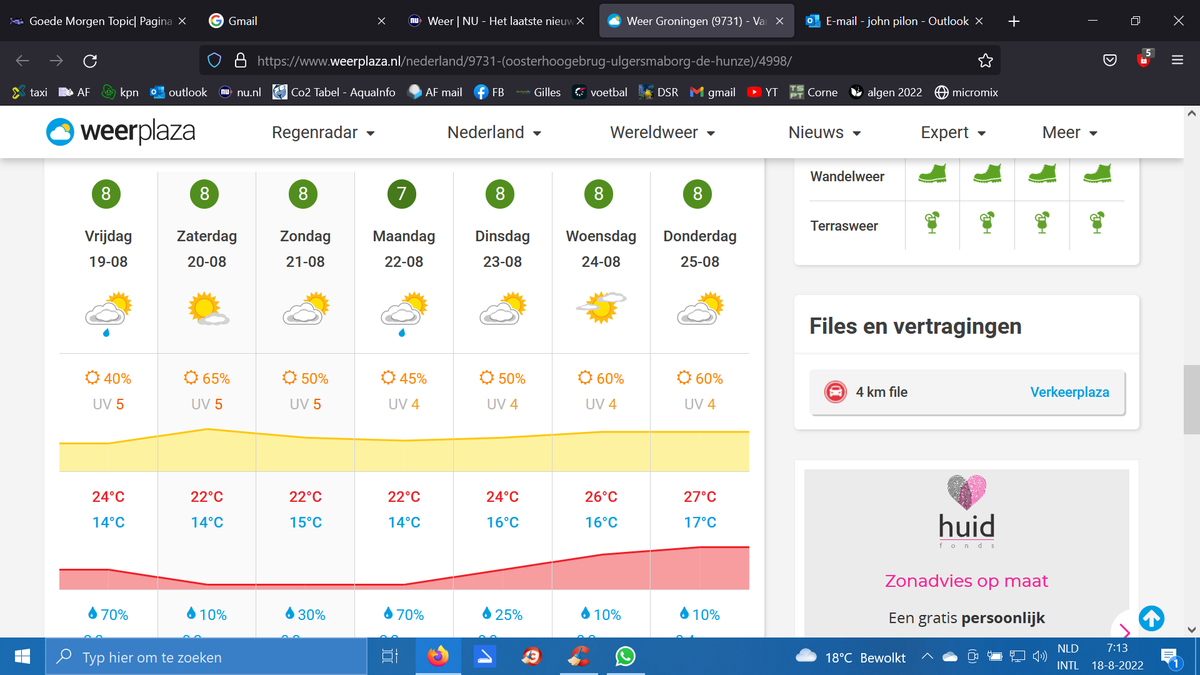
Task: Open the YT bookmark
Action: click(x=763, y=92)
